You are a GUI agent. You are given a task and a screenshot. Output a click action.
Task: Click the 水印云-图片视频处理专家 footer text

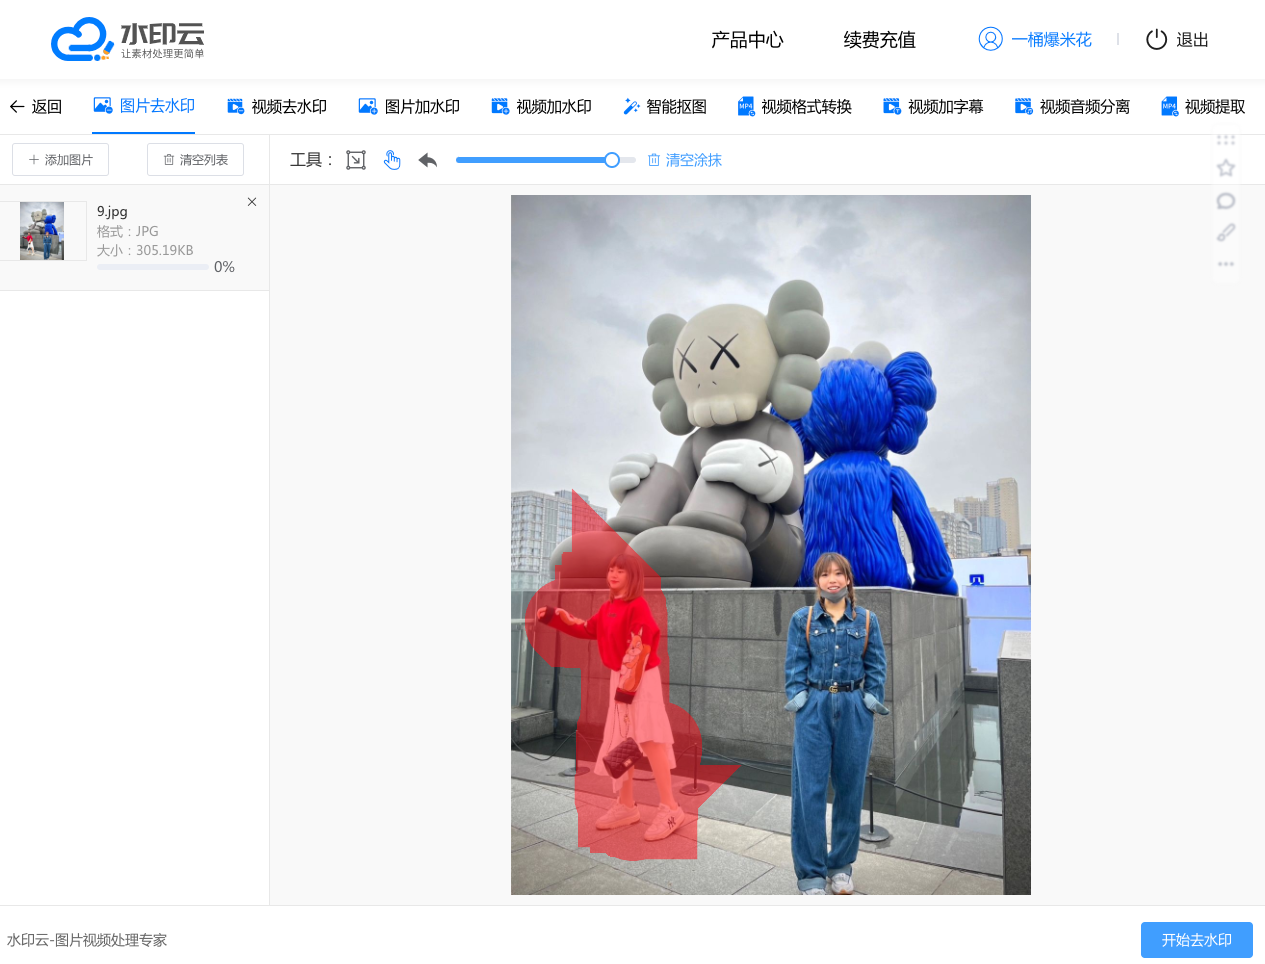(x=87, y=940)
